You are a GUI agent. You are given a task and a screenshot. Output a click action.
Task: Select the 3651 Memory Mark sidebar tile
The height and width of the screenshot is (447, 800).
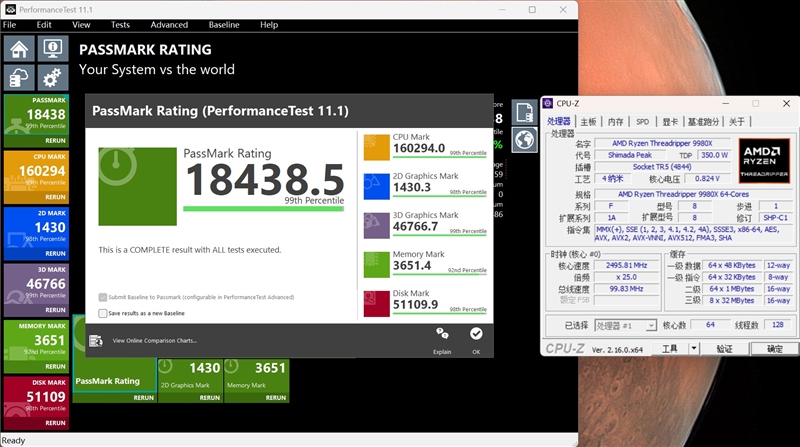(x=36, y=347)
